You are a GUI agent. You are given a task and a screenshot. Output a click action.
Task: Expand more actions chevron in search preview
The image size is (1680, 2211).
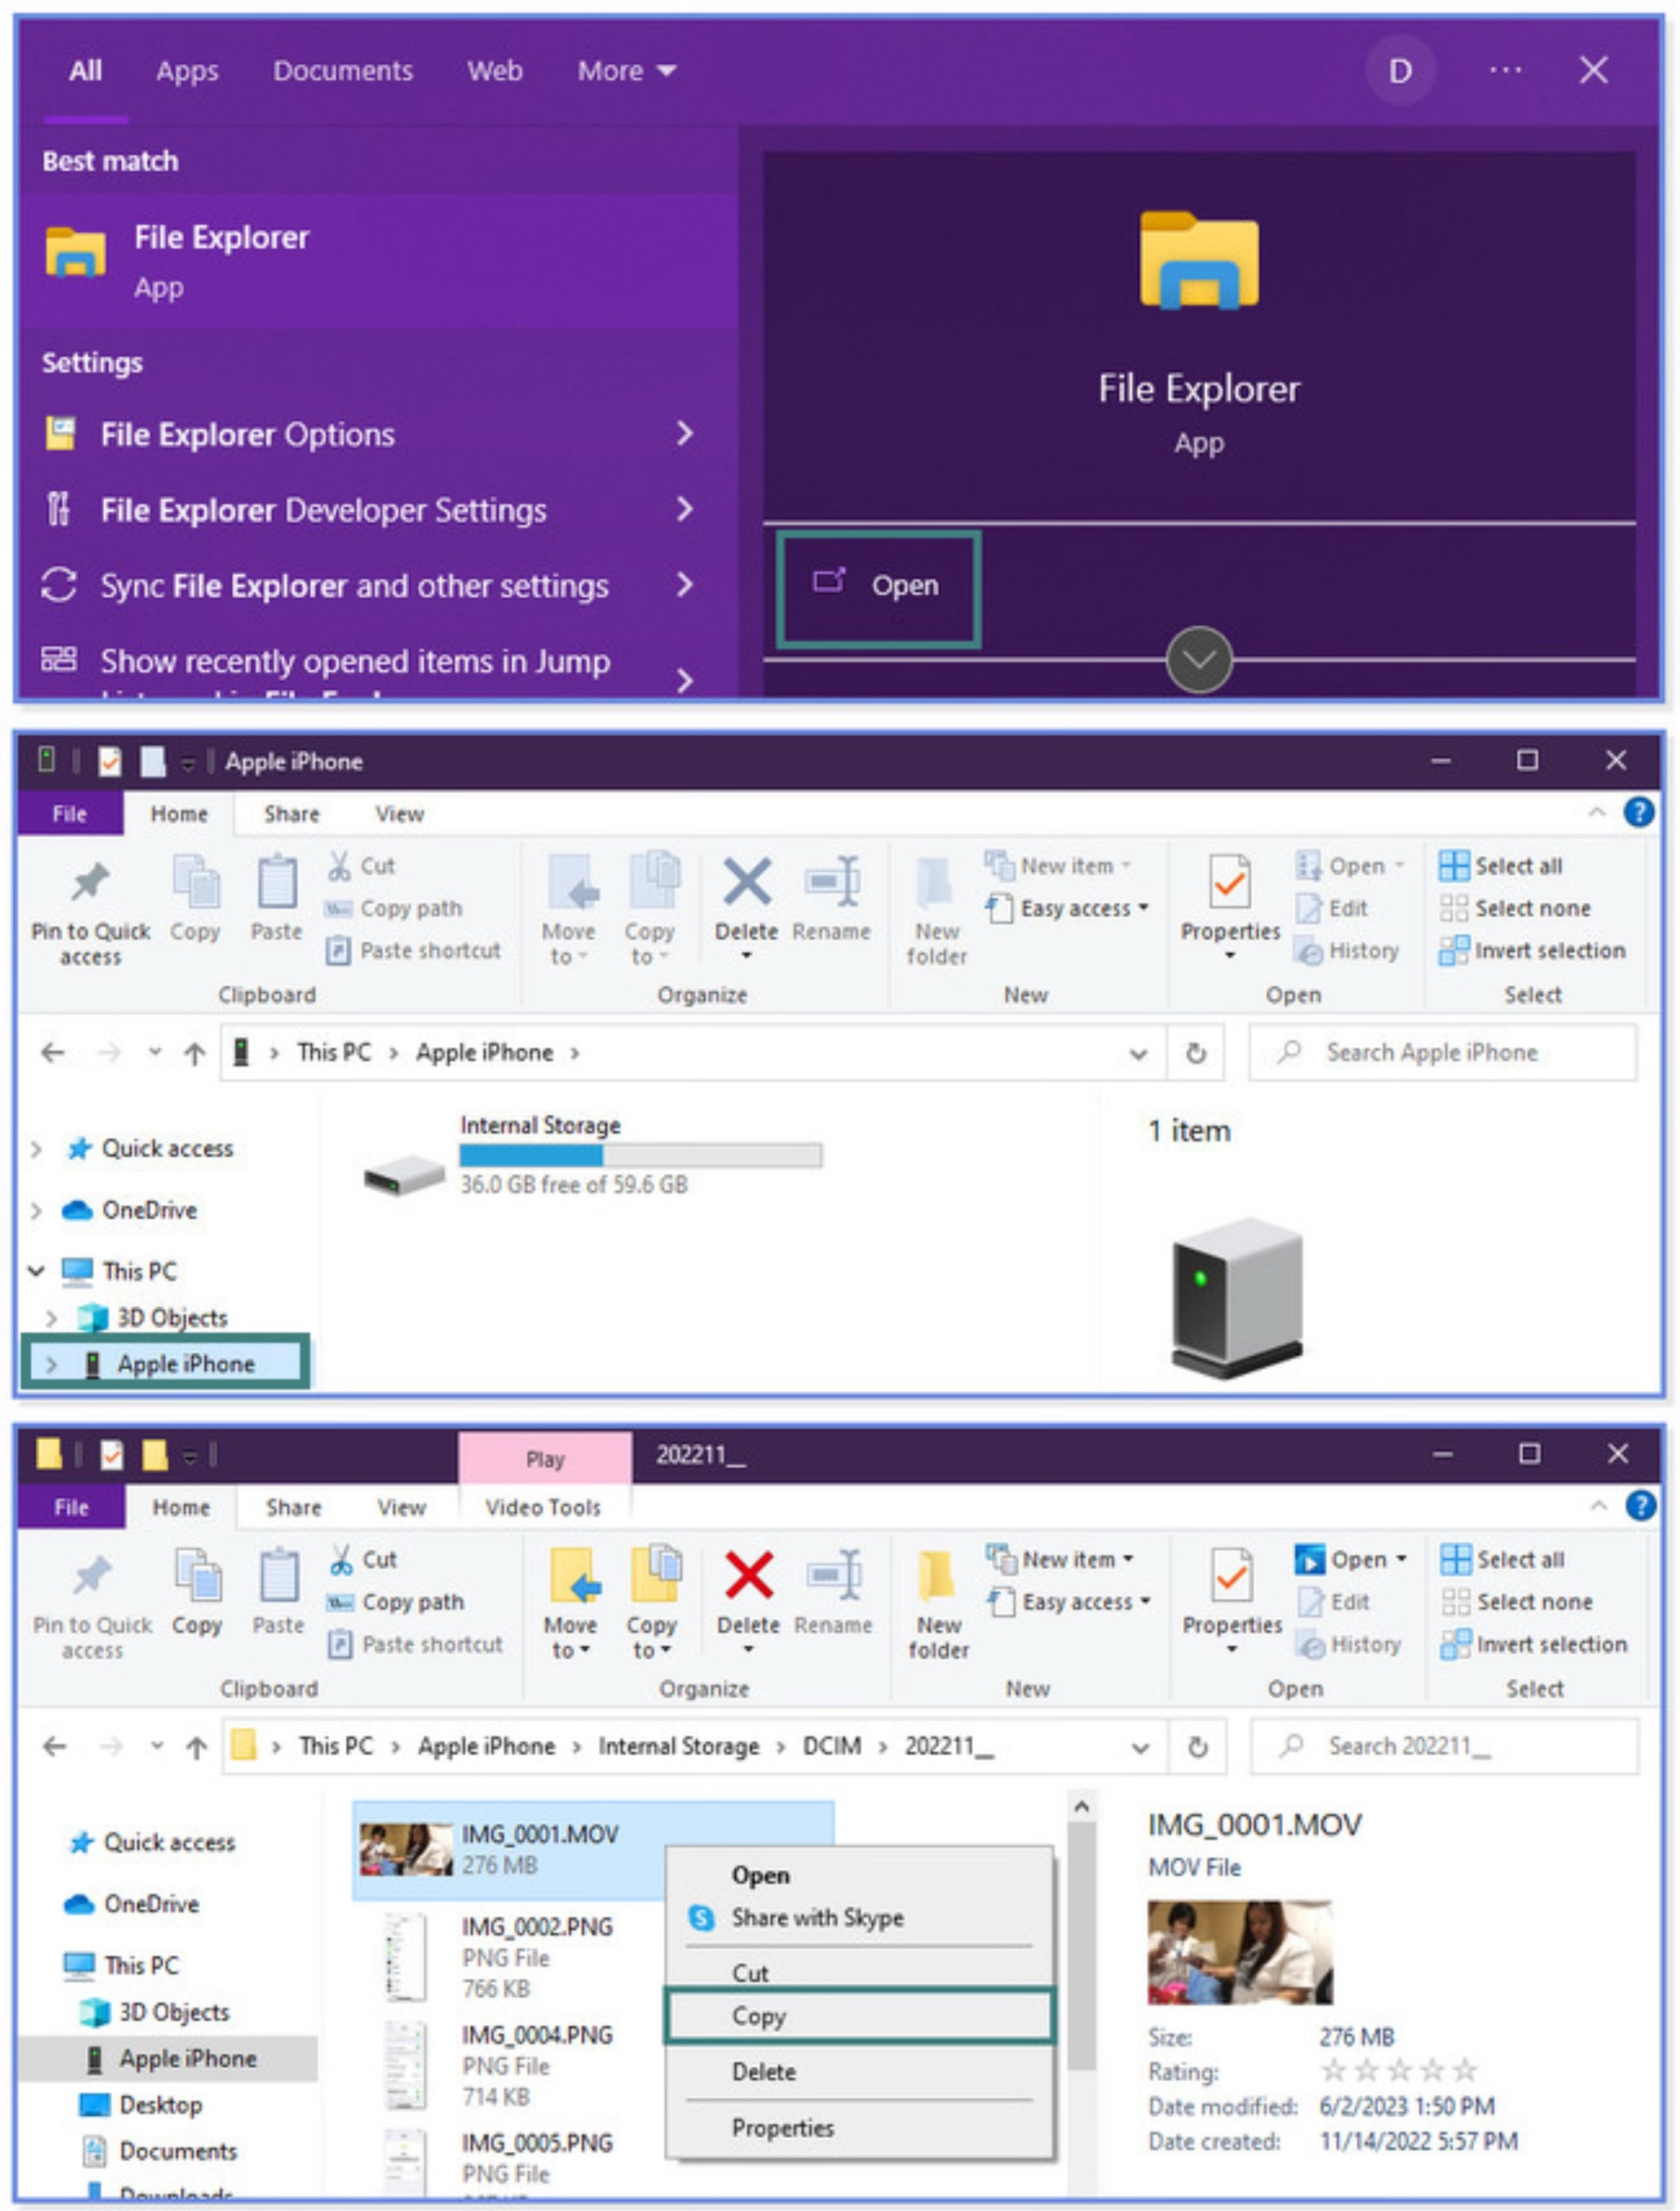[x=1199, y=660]
